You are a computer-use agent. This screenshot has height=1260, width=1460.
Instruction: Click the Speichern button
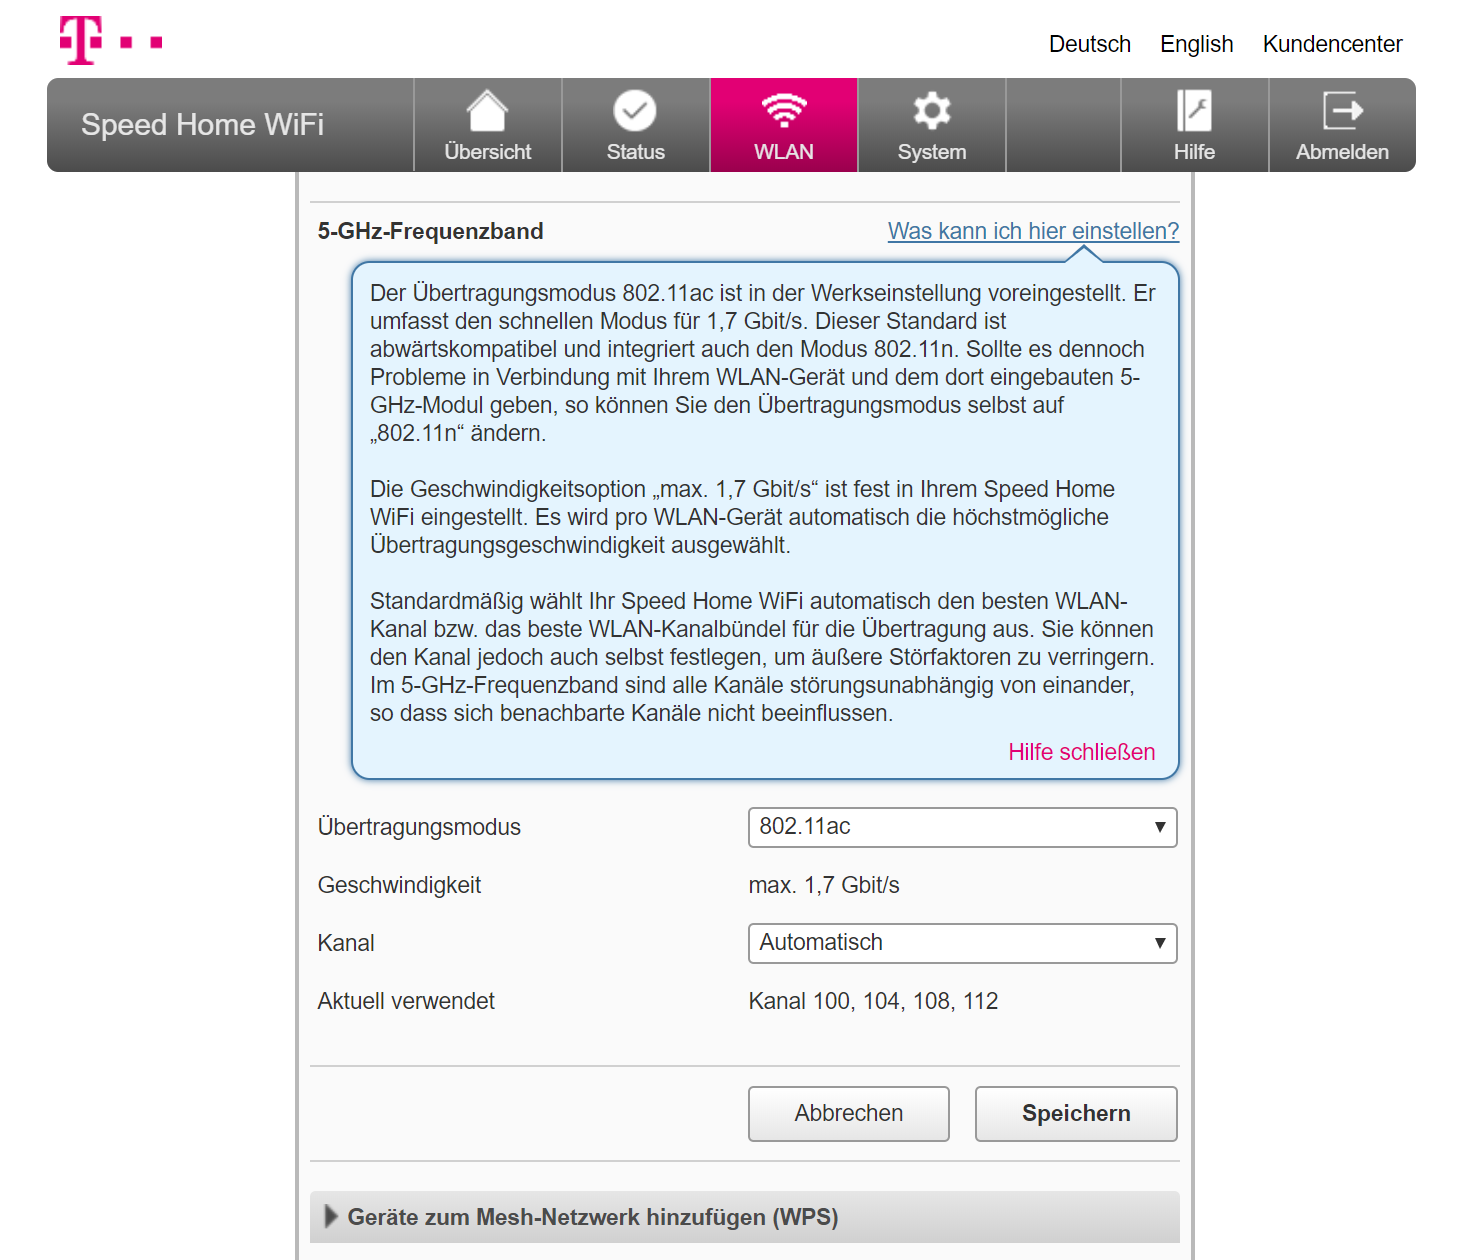click(1076, 1114)
